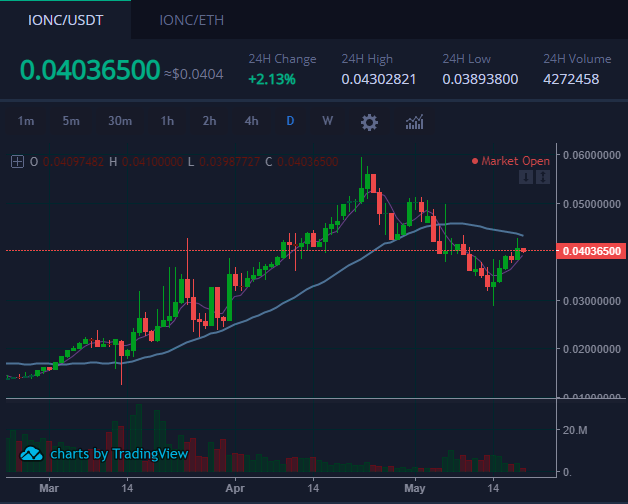
Task: Click the 24H High value 0.04302821
Action: click(x=378, y=79)
